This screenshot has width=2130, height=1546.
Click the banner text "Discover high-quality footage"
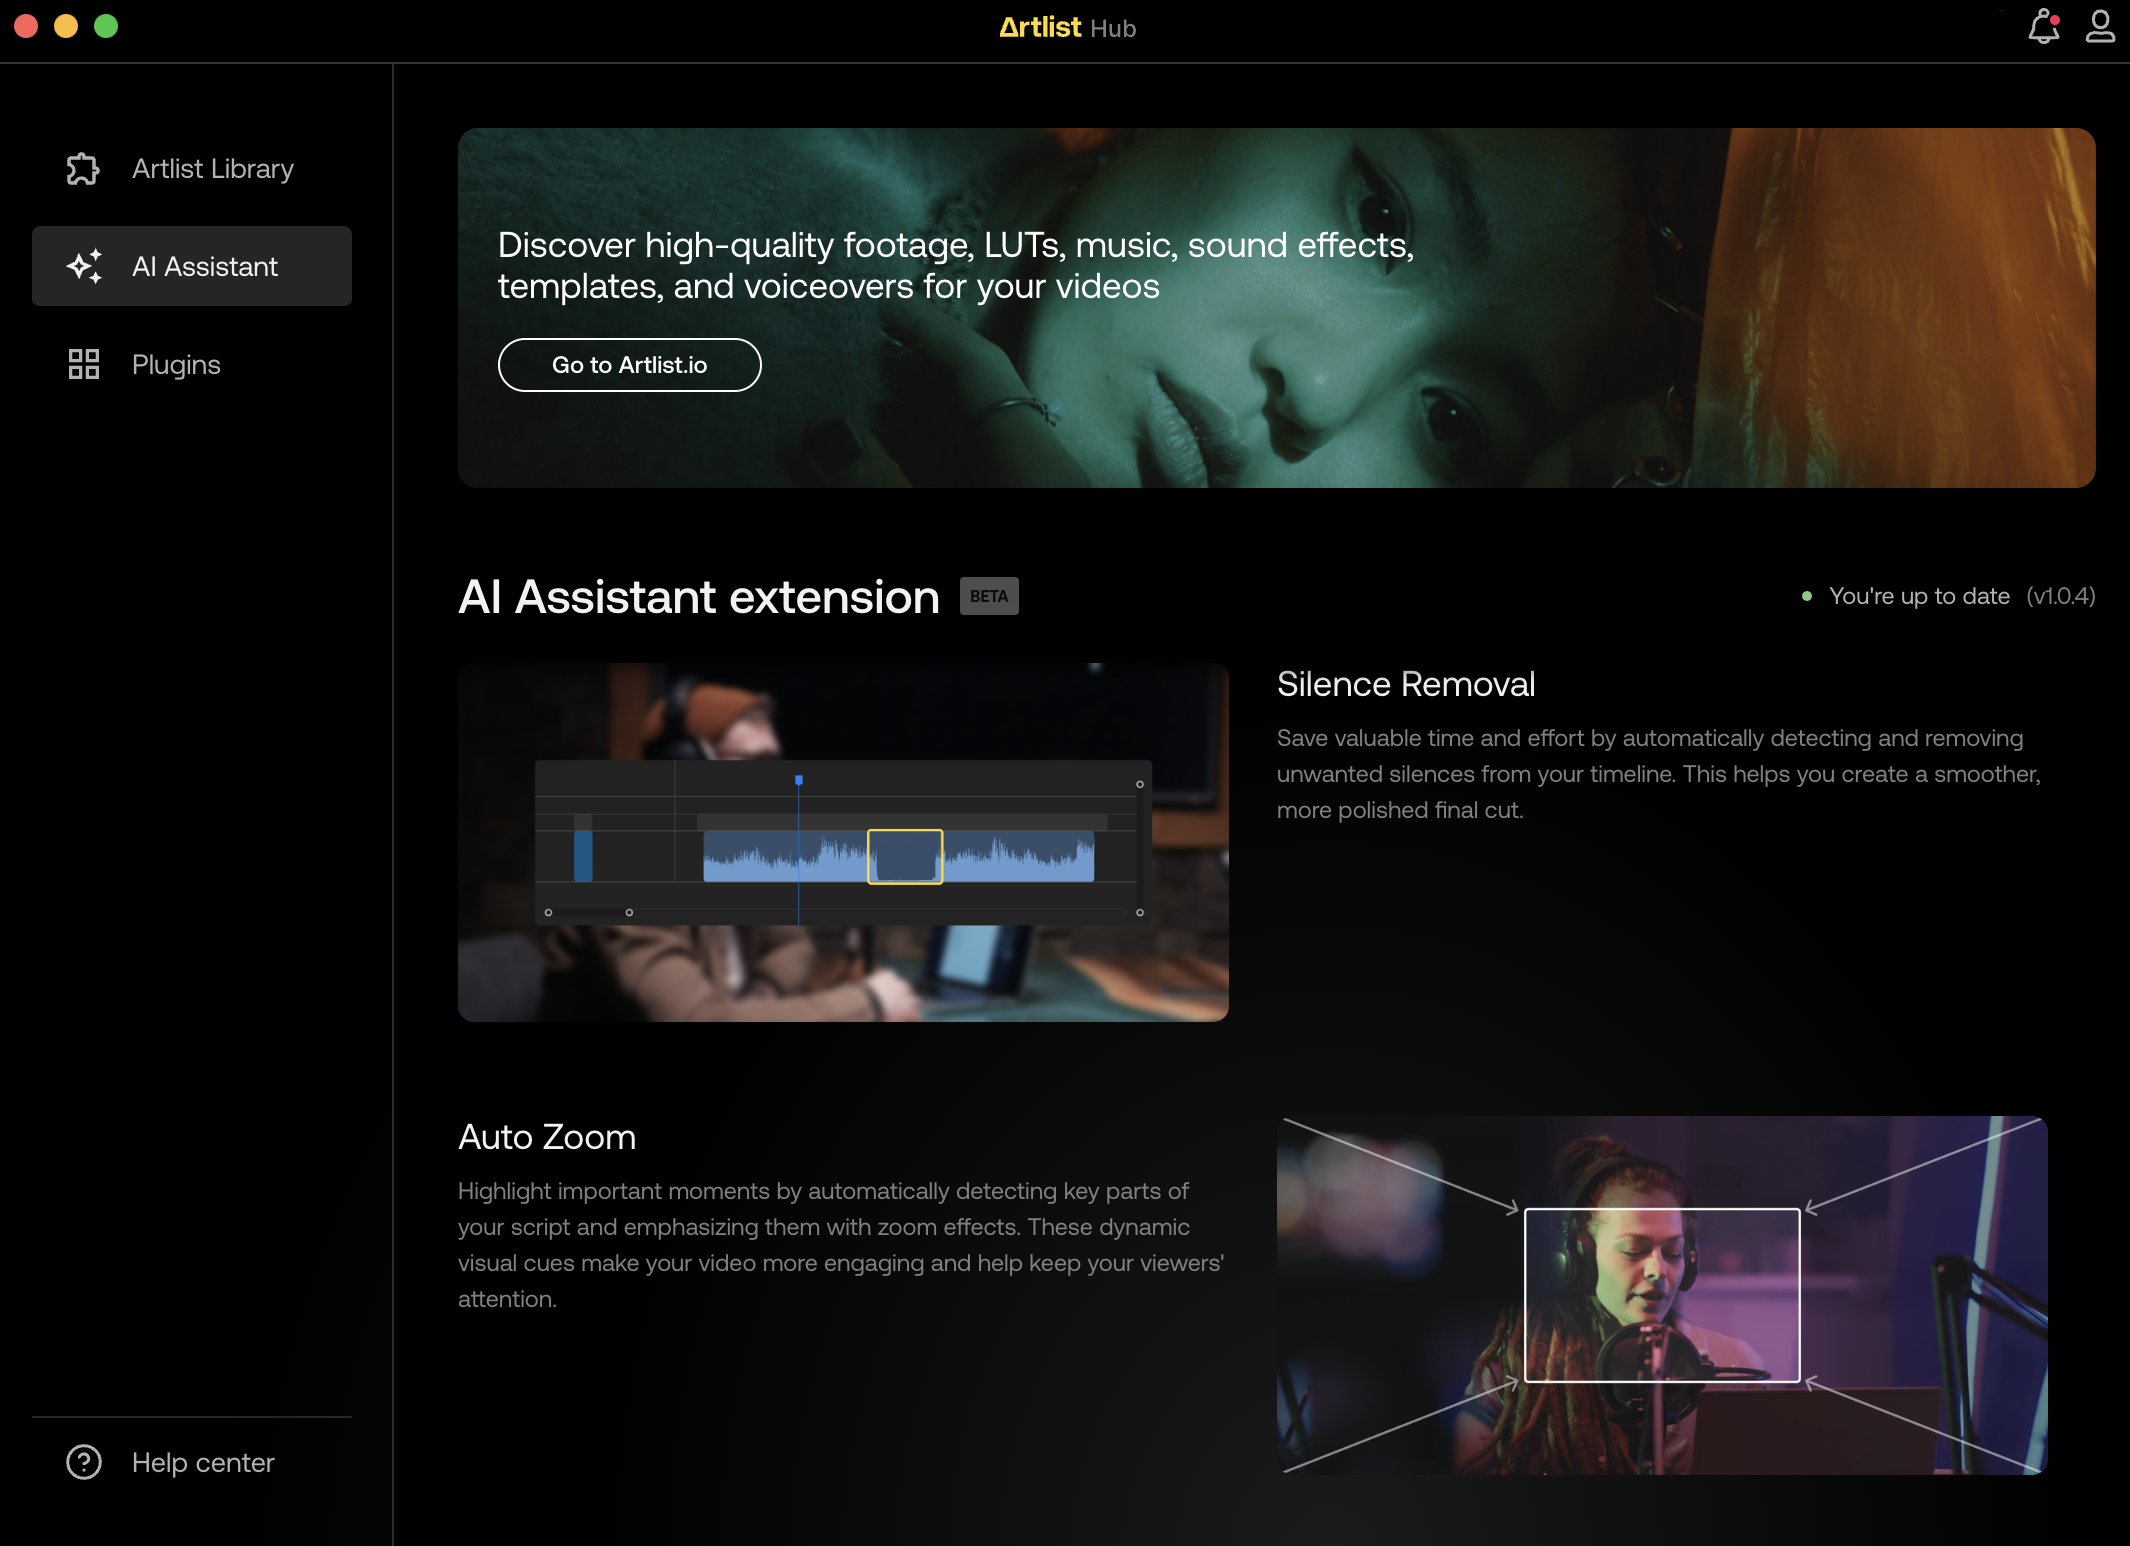(735, 245)
